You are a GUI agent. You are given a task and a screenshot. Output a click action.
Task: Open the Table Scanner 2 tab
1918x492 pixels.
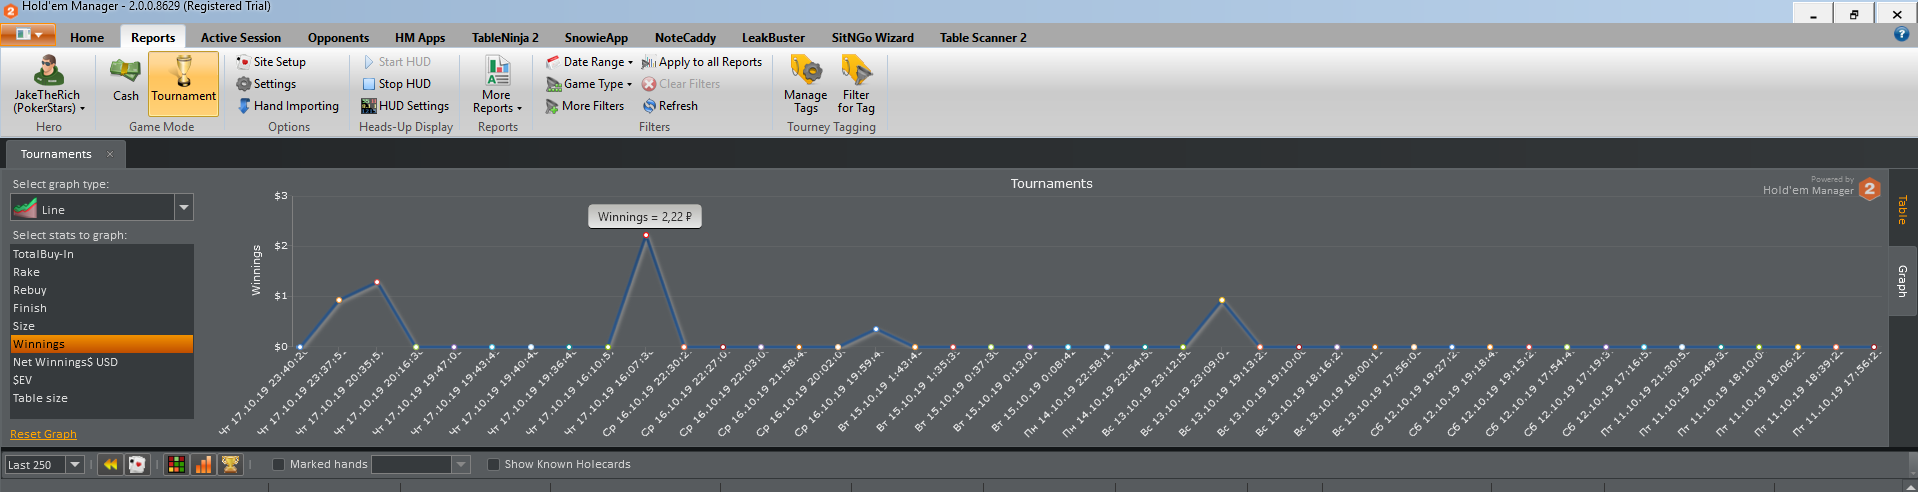click(x=983, y=38)
